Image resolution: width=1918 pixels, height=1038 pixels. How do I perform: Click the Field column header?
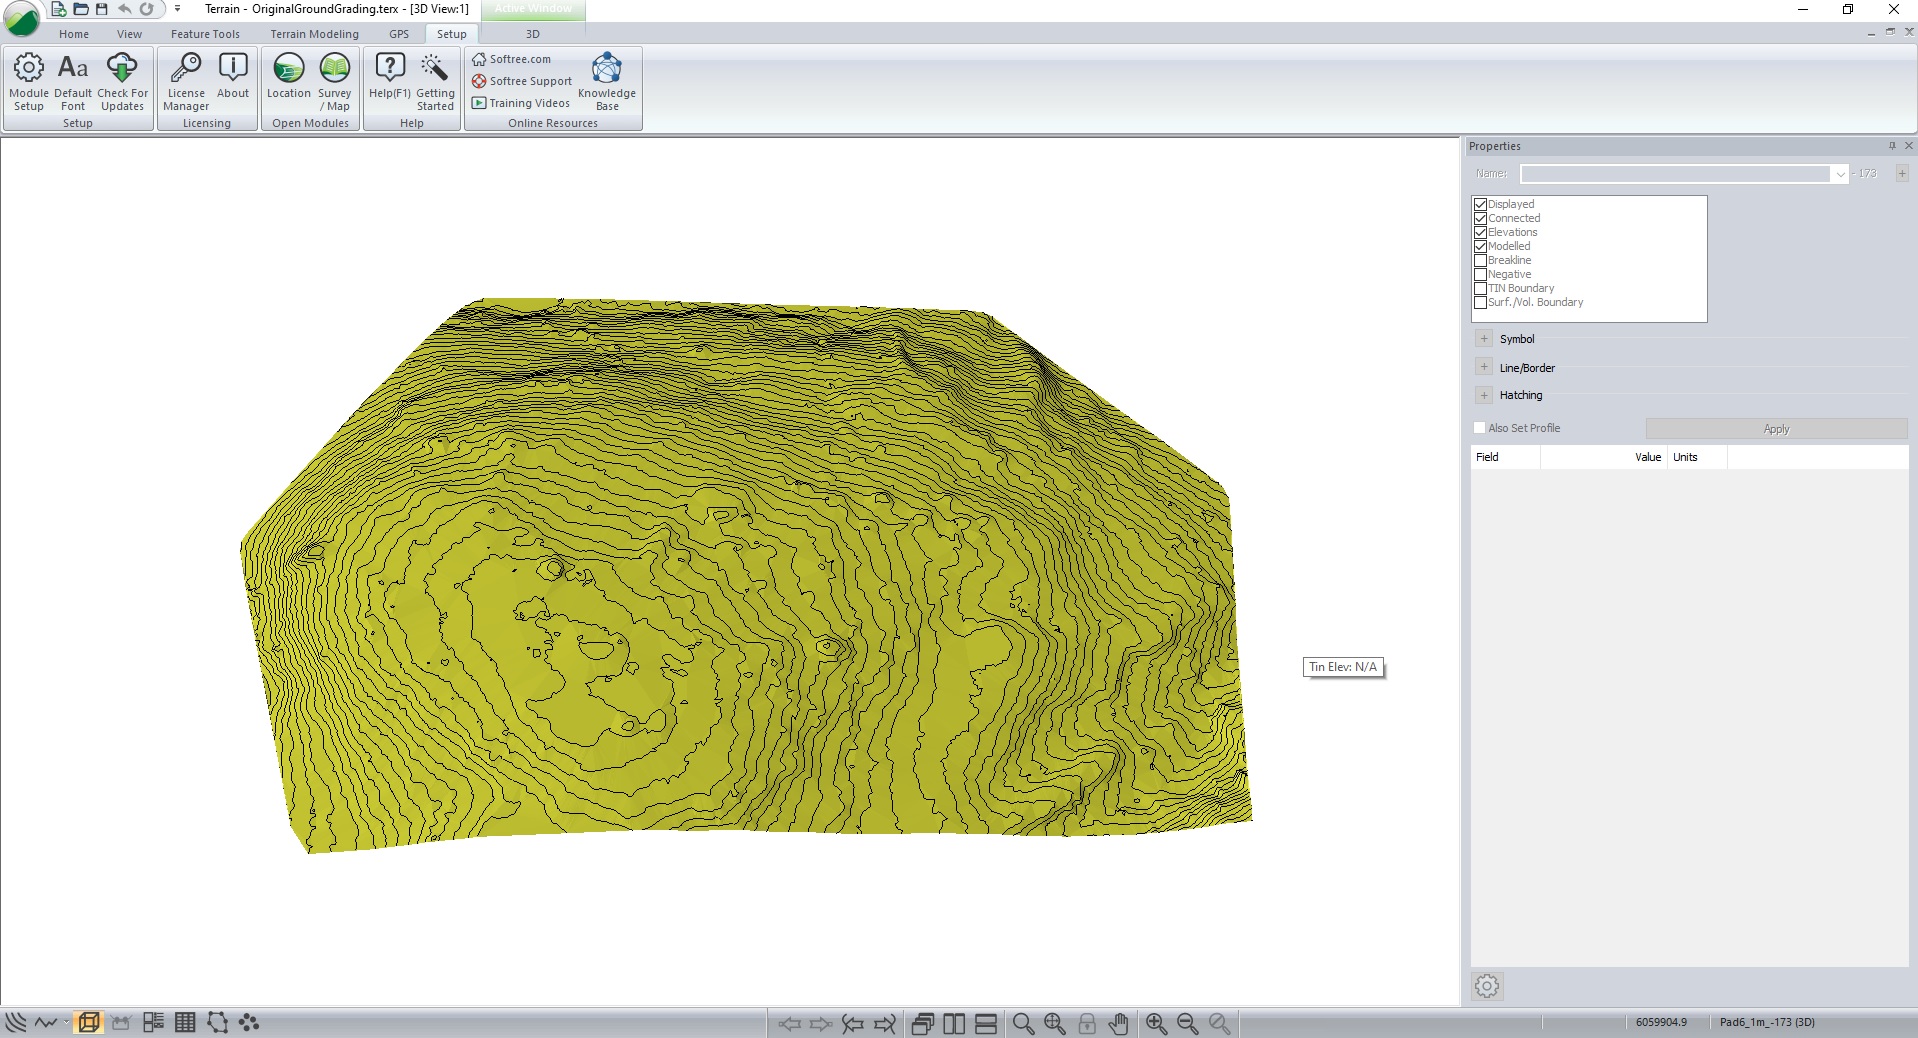tap(1505, 457)
